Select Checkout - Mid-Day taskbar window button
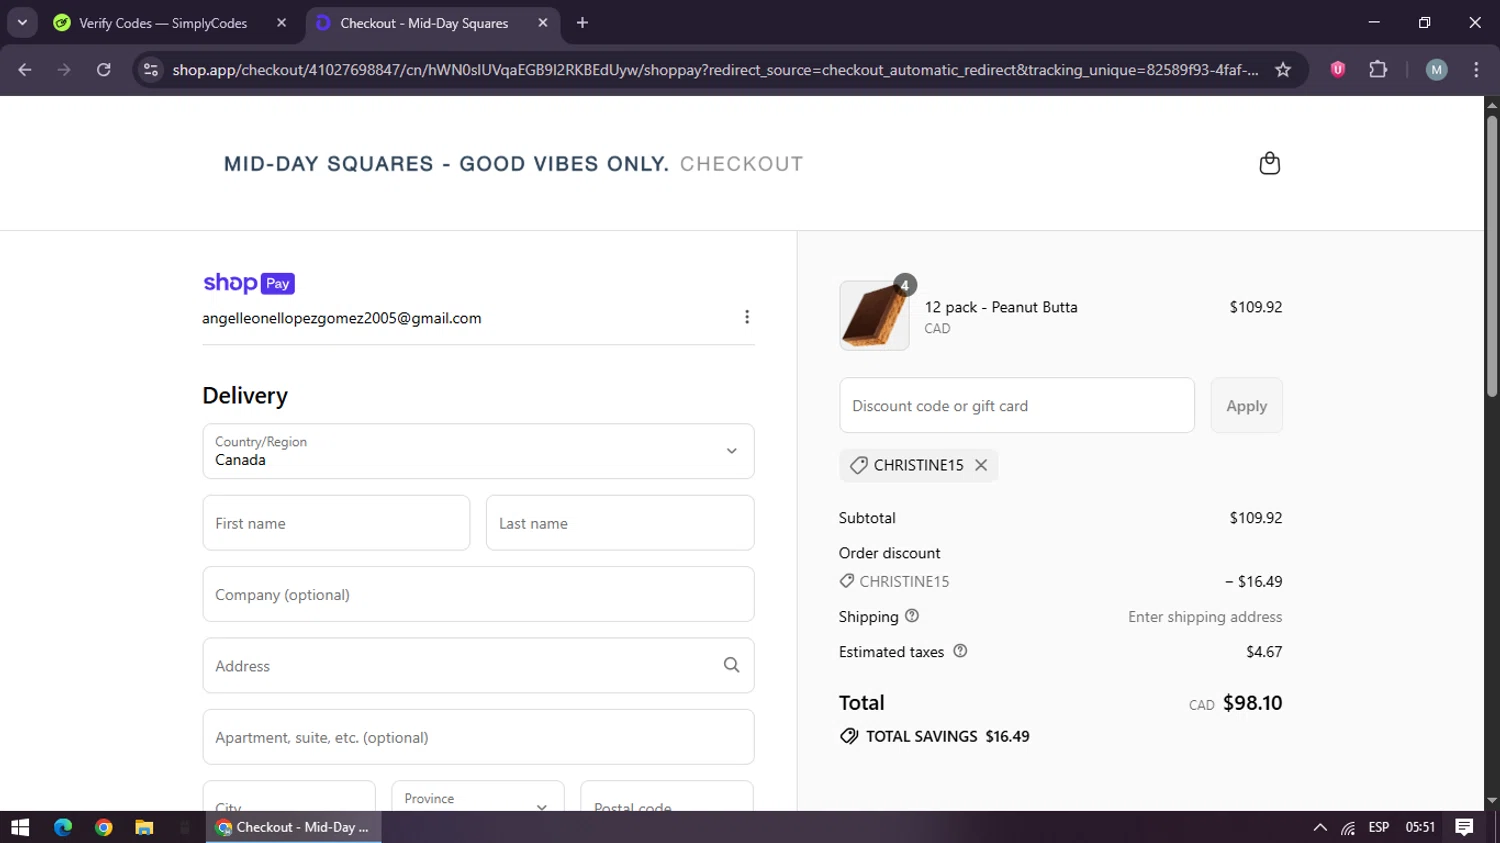Screen dimensions: 1500x843 pyautogui.click(x=294, y=827)
